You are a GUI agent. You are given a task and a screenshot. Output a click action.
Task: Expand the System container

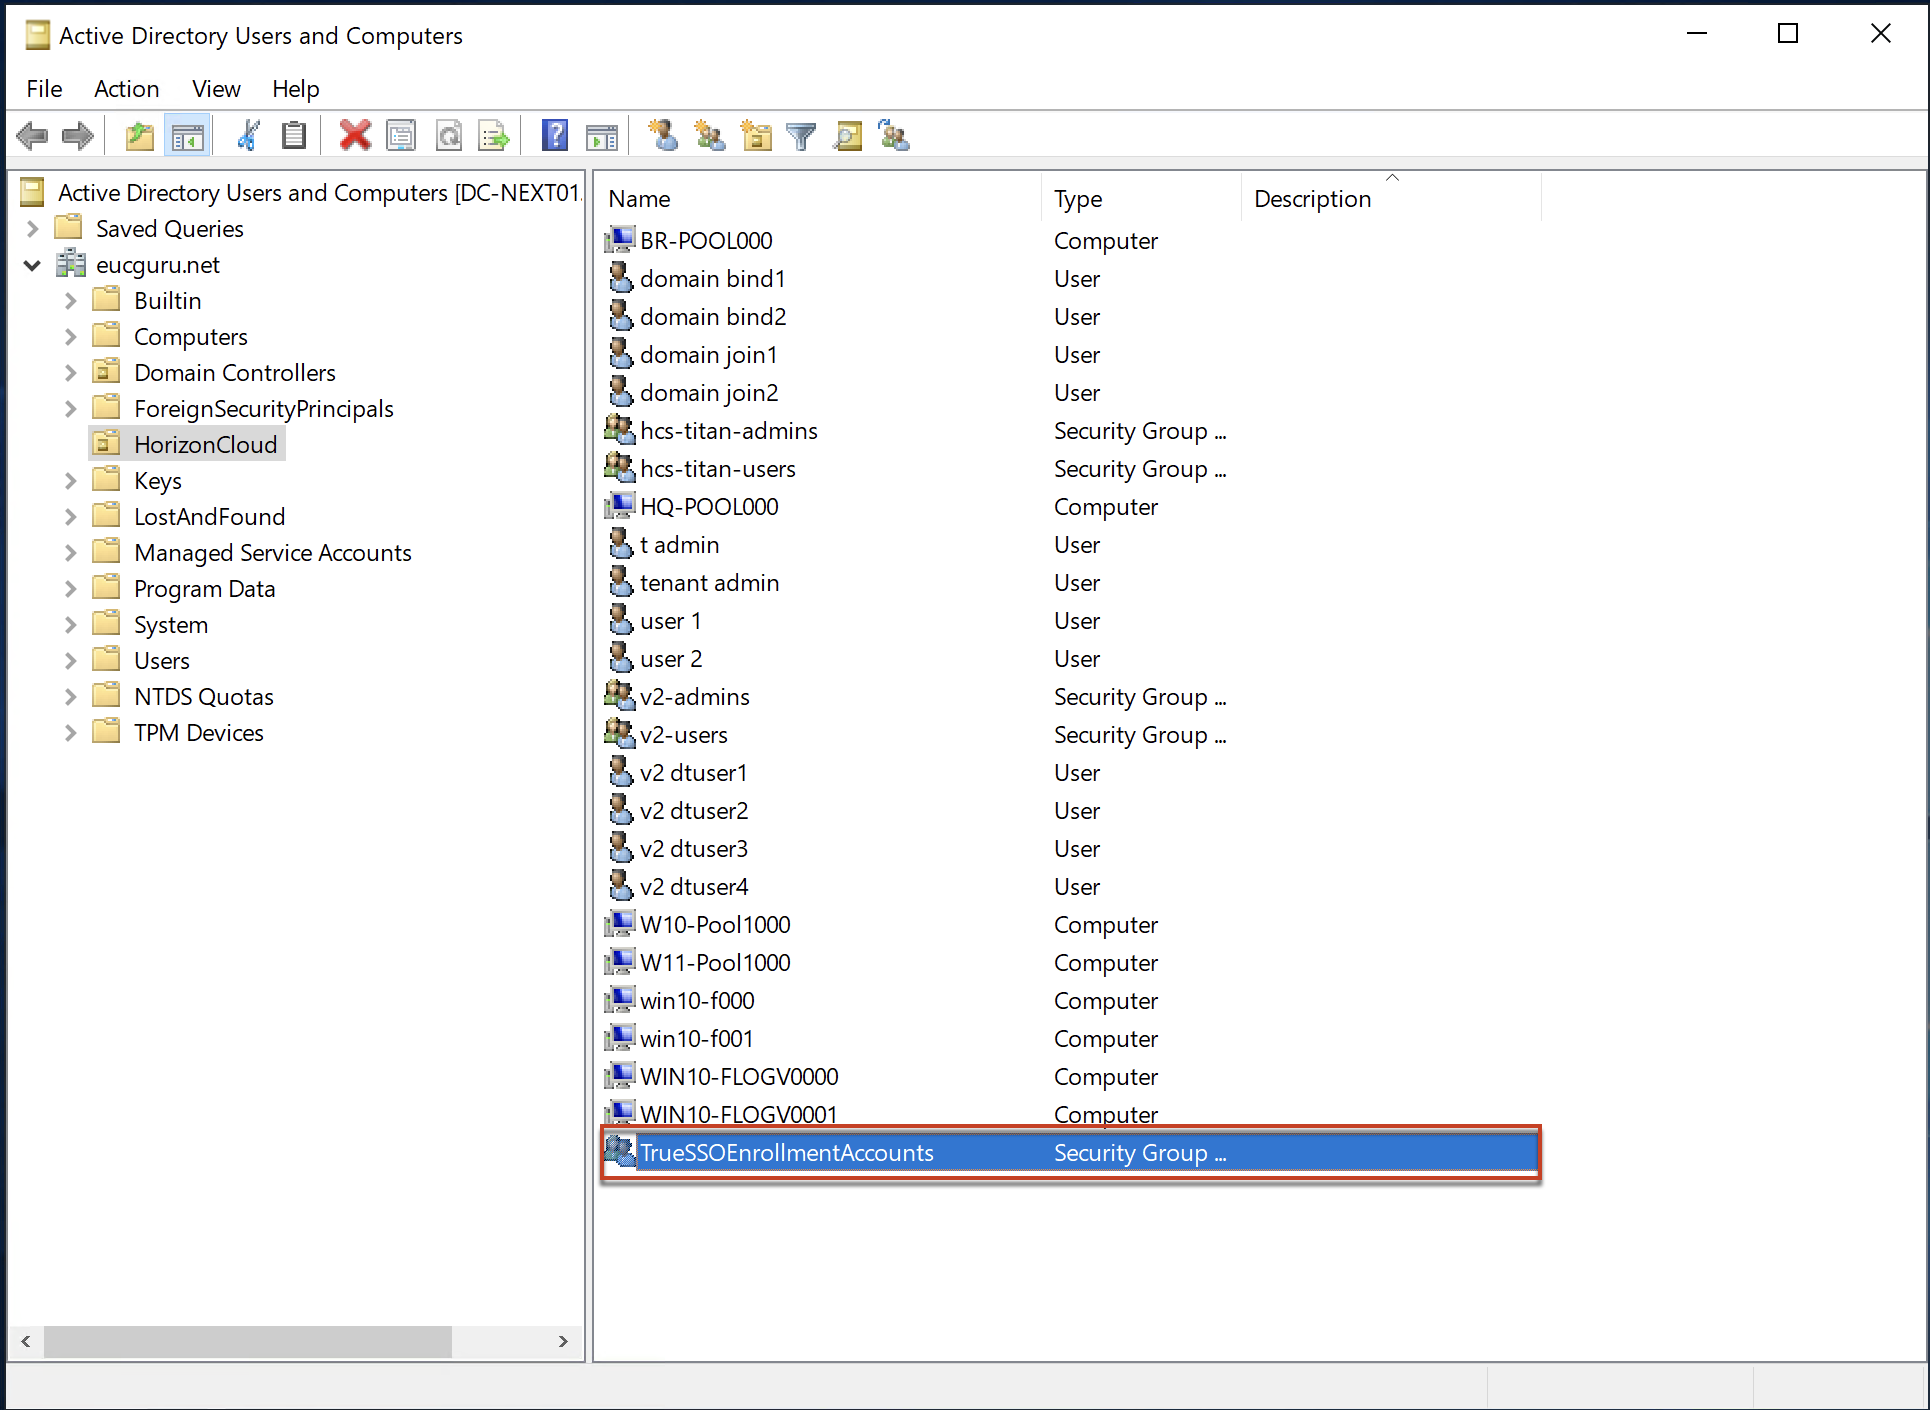click(70, 624)
